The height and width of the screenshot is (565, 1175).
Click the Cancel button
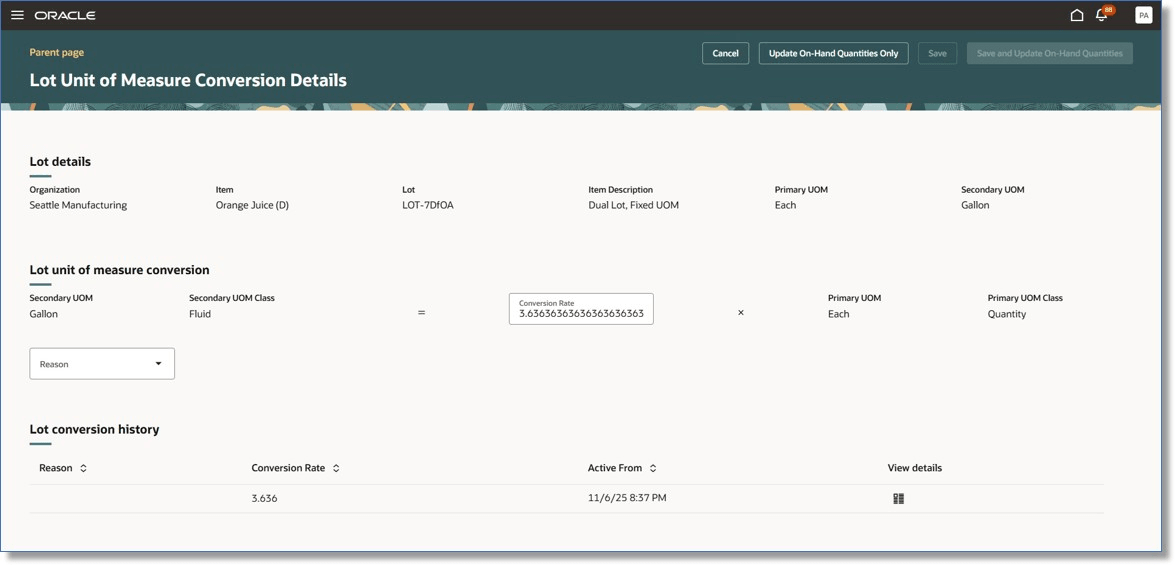point(725,53)
